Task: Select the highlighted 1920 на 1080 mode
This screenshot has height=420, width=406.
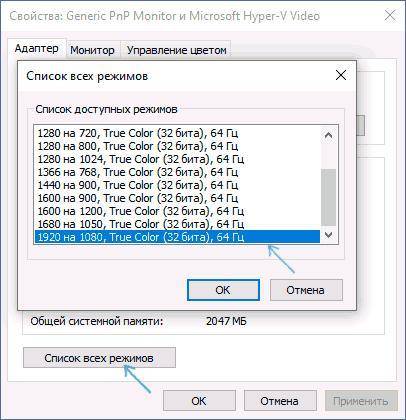Action: point(177,237)
